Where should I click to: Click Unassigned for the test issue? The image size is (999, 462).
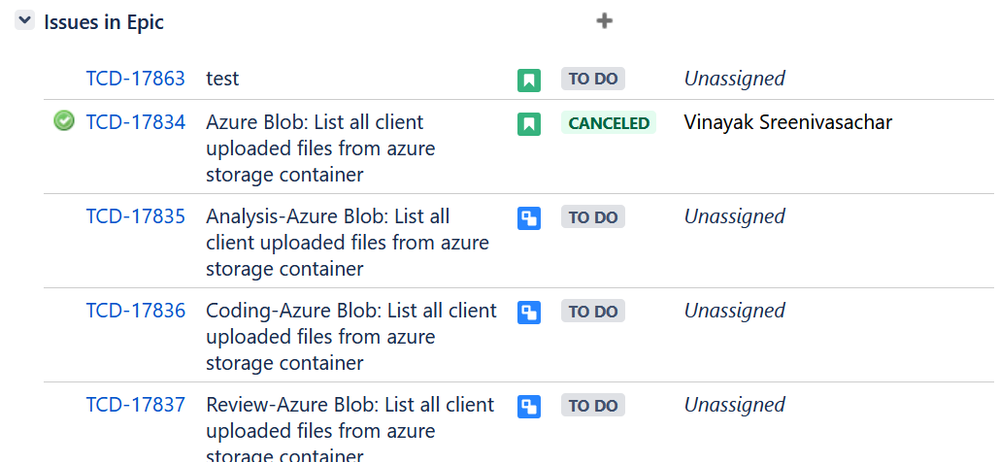click(x=734, y=78)
